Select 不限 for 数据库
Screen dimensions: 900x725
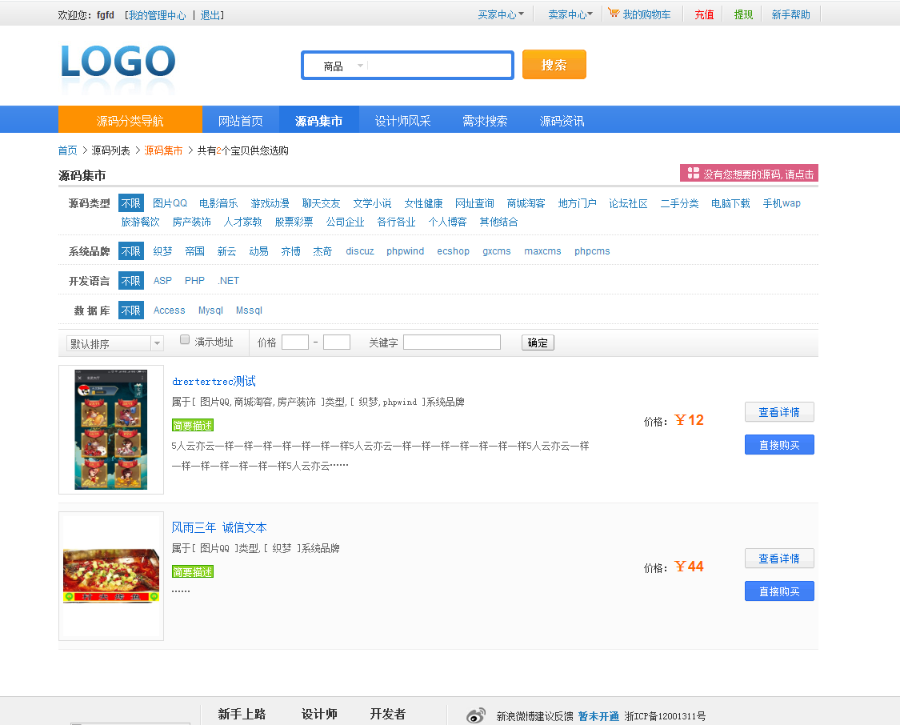pyautogui.click(x=131, y=311)
